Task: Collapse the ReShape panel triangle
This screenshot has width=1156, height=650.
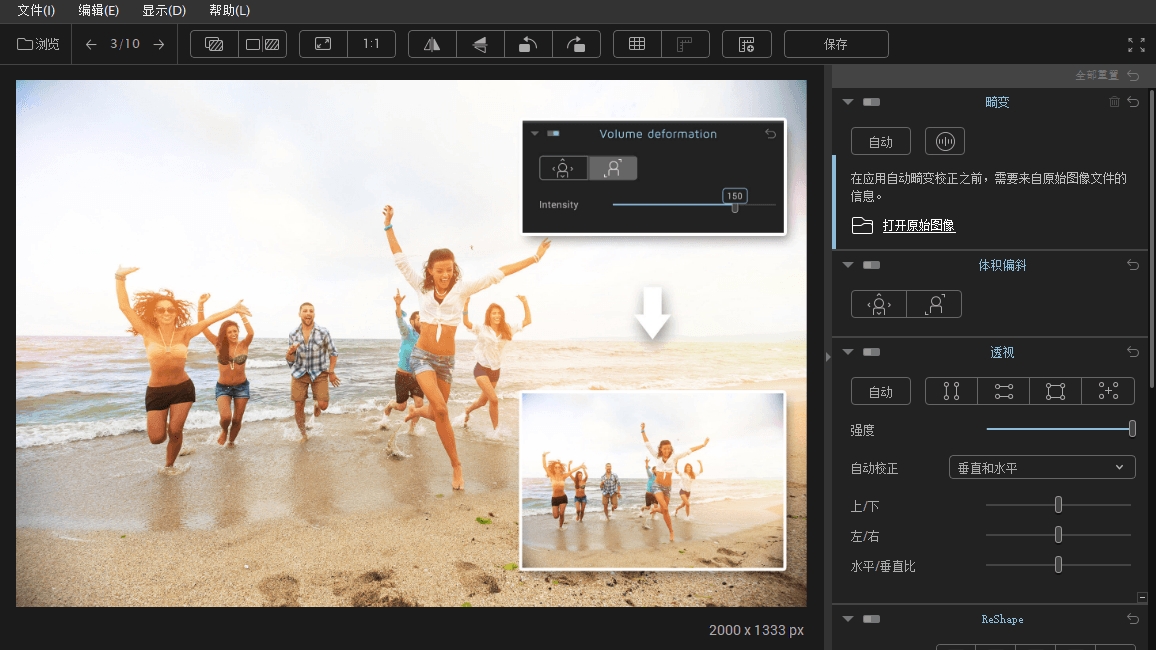Action: click(x=848, y=619)
